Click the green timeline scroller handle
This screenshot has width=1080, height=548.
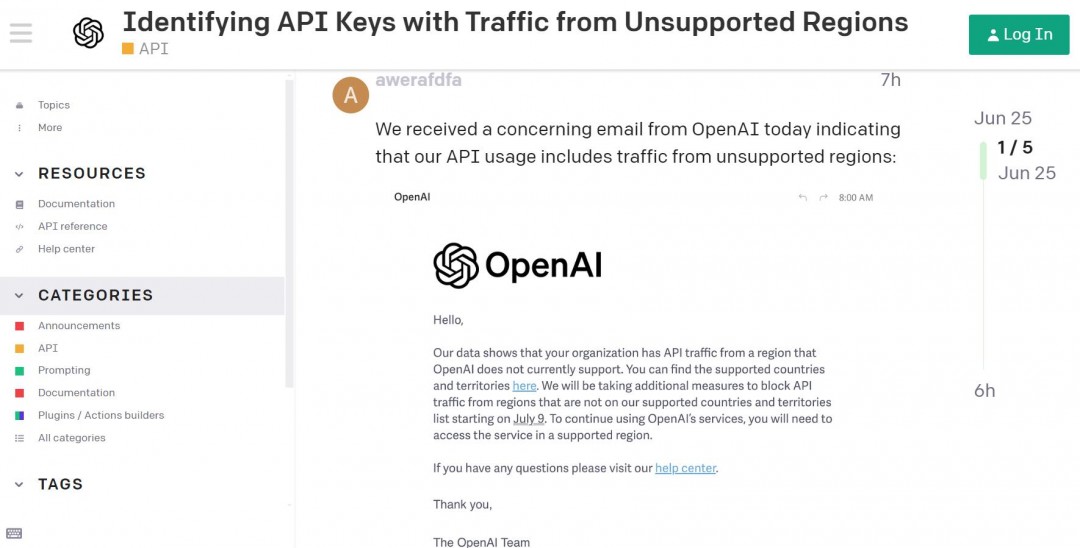tap(983, 160)
